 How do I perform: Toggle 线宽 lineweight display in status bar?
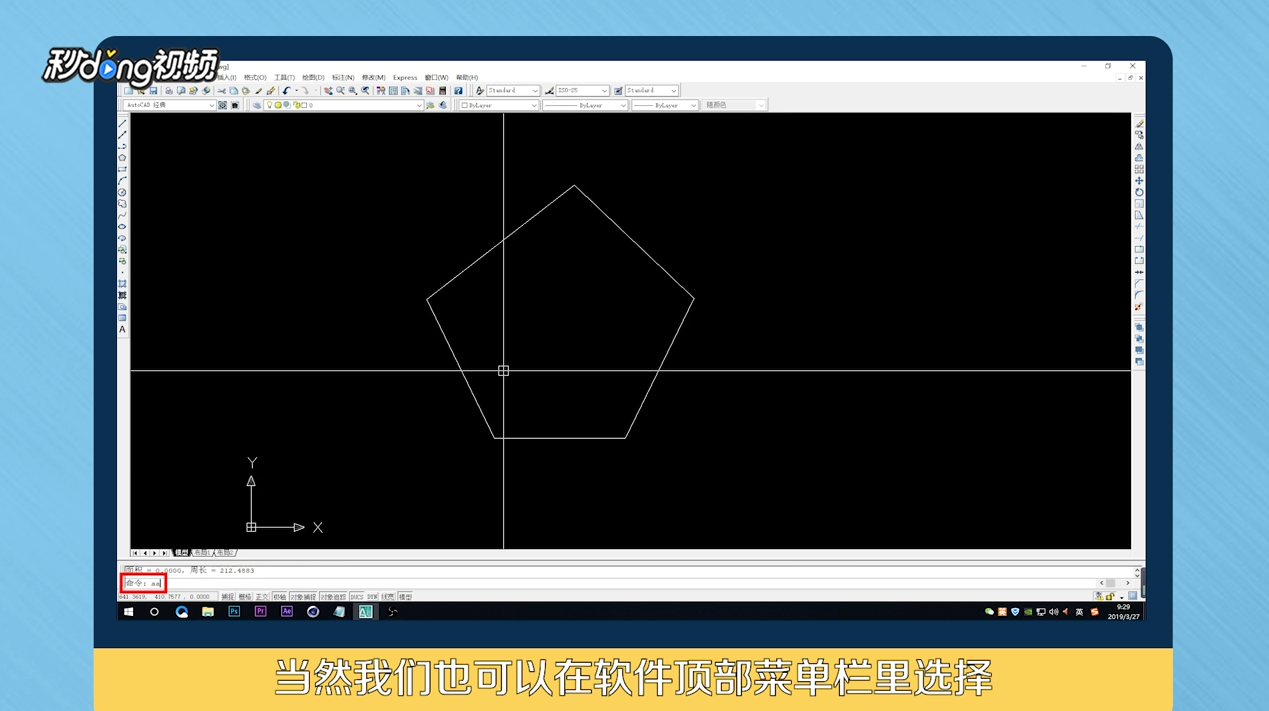[x=387, y=597]
